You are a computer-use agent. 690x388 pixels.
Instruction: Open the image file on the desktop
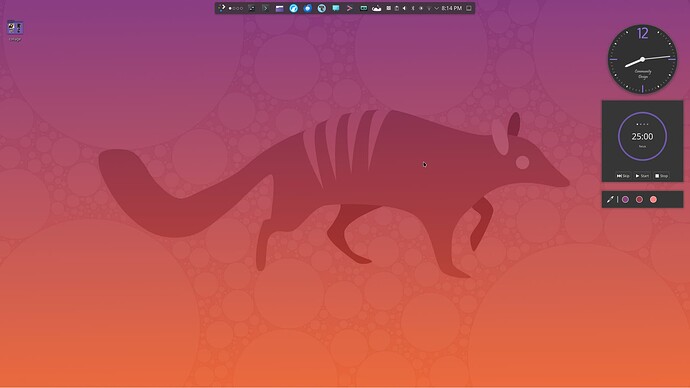point(15,30)
